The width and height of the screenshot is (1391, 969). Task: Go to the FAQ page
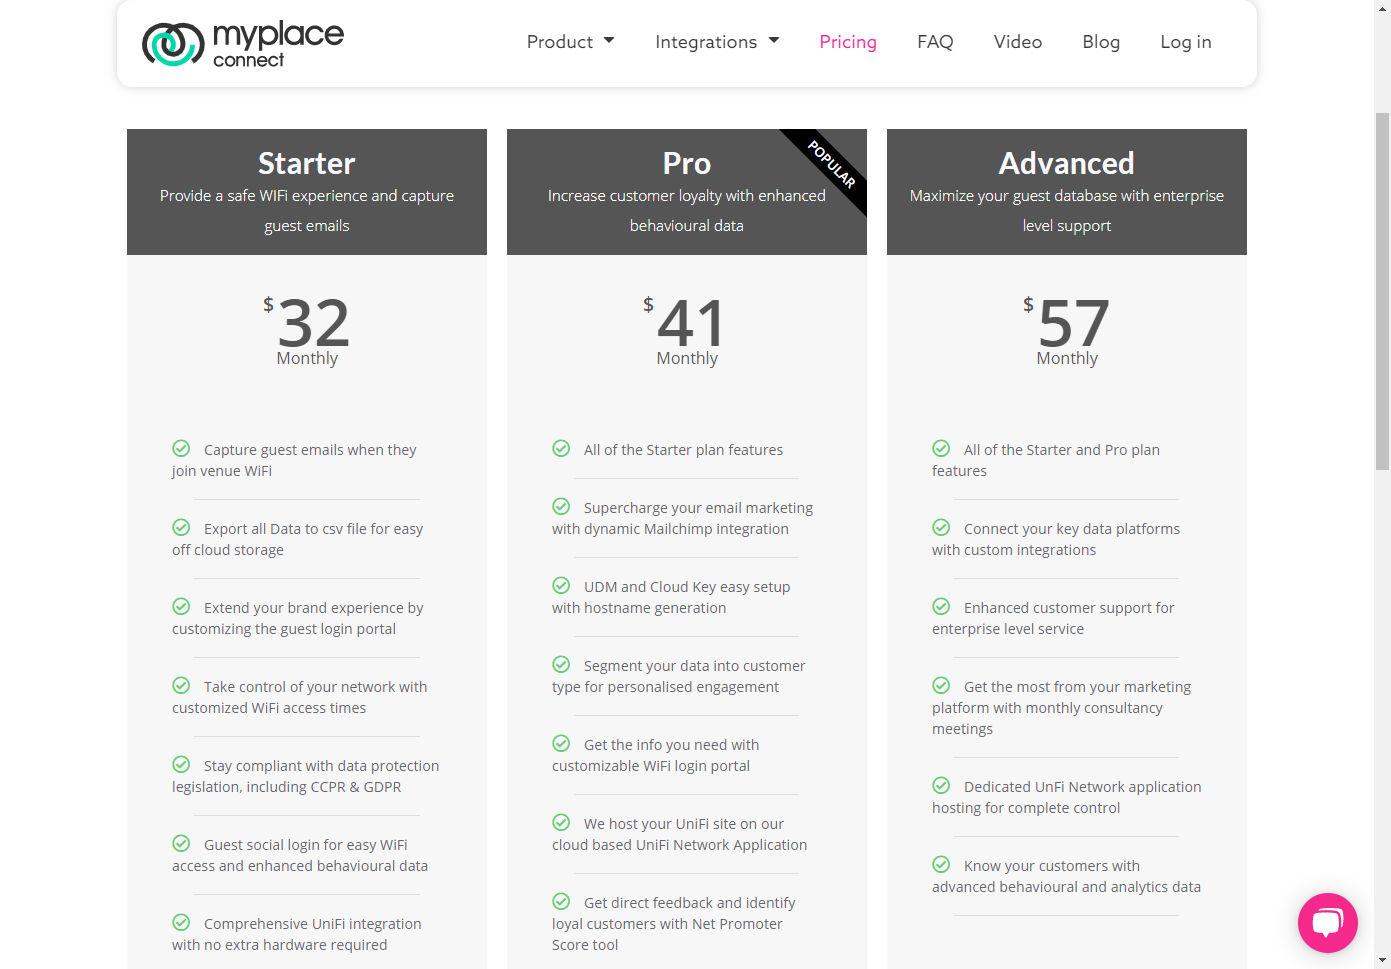point(935,42)
